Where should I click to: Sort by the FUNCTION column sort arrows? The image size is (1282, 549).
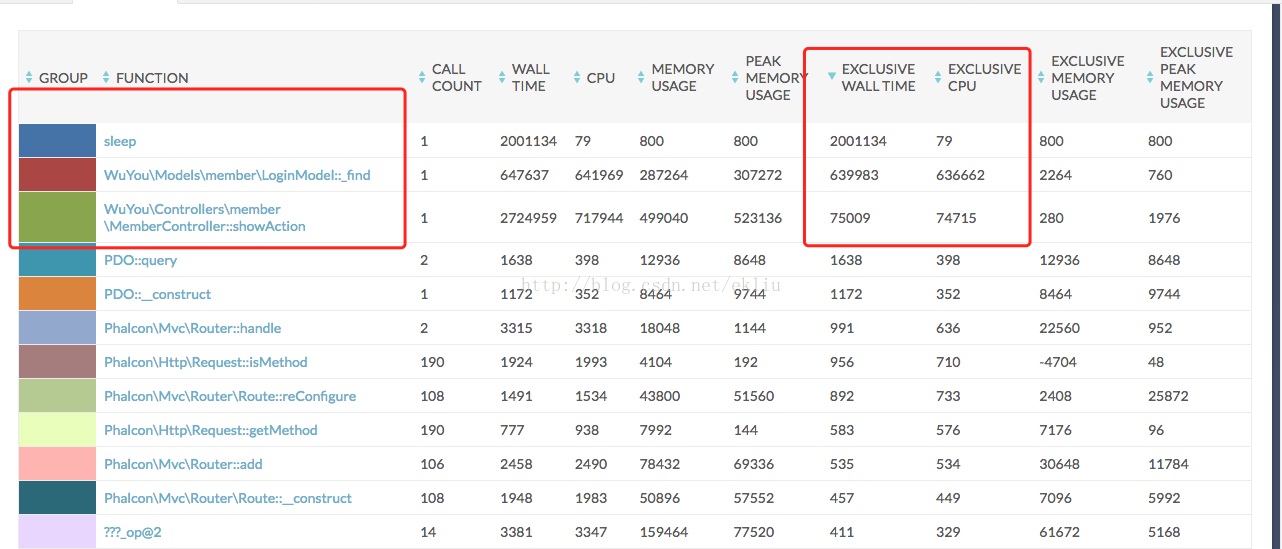pyautogui.click(x=106, y=78)
